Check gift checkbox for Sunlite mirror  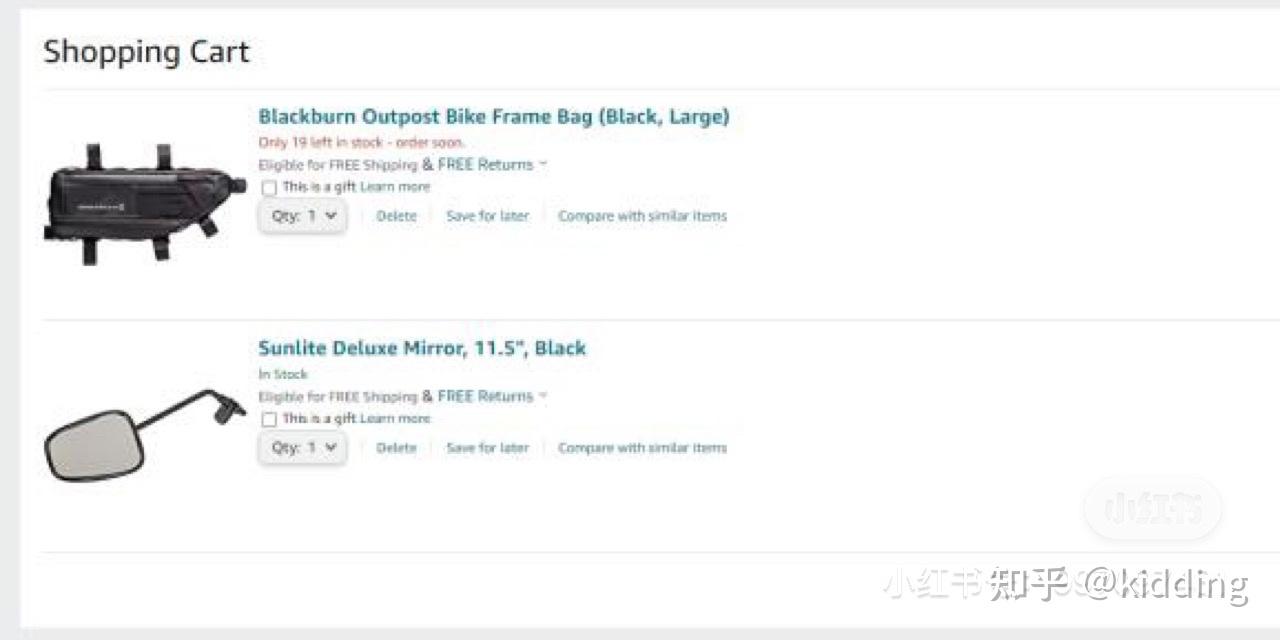tap(268, 420)
